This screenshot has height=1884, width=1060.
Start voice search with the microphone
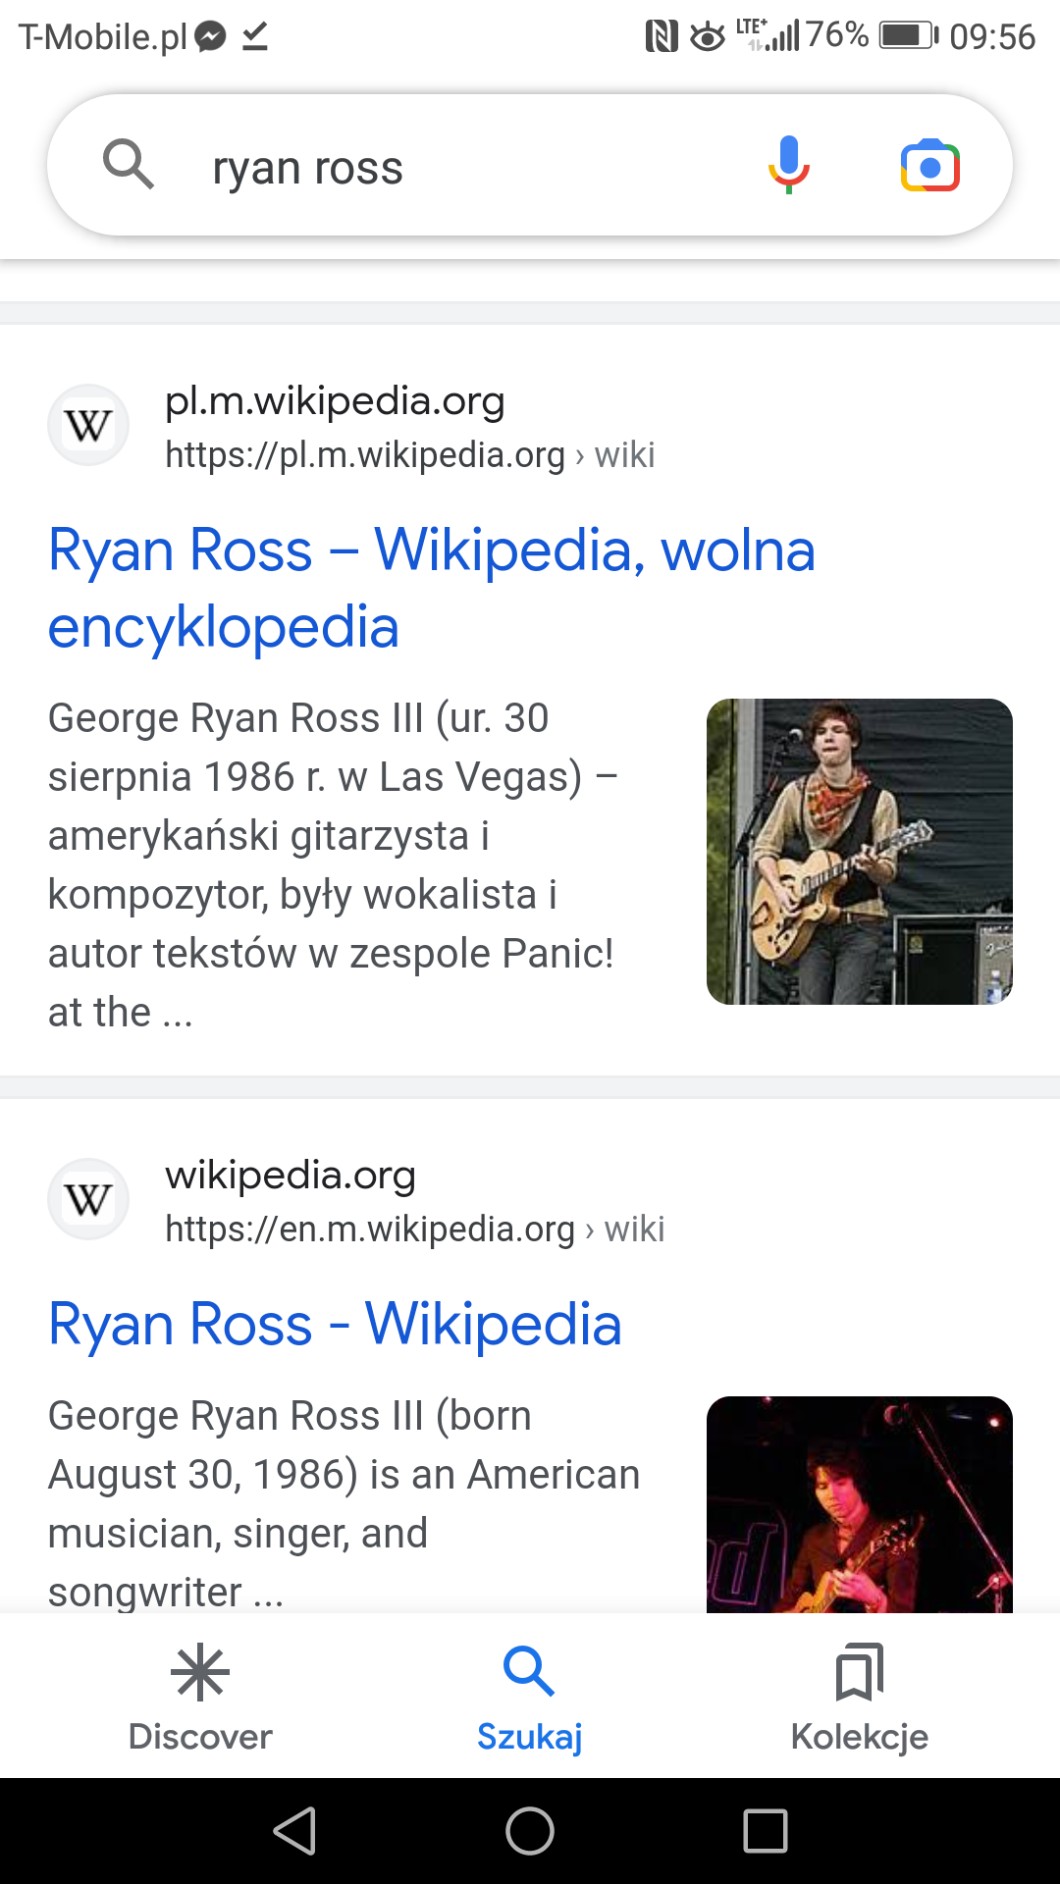tap(788, 165)
